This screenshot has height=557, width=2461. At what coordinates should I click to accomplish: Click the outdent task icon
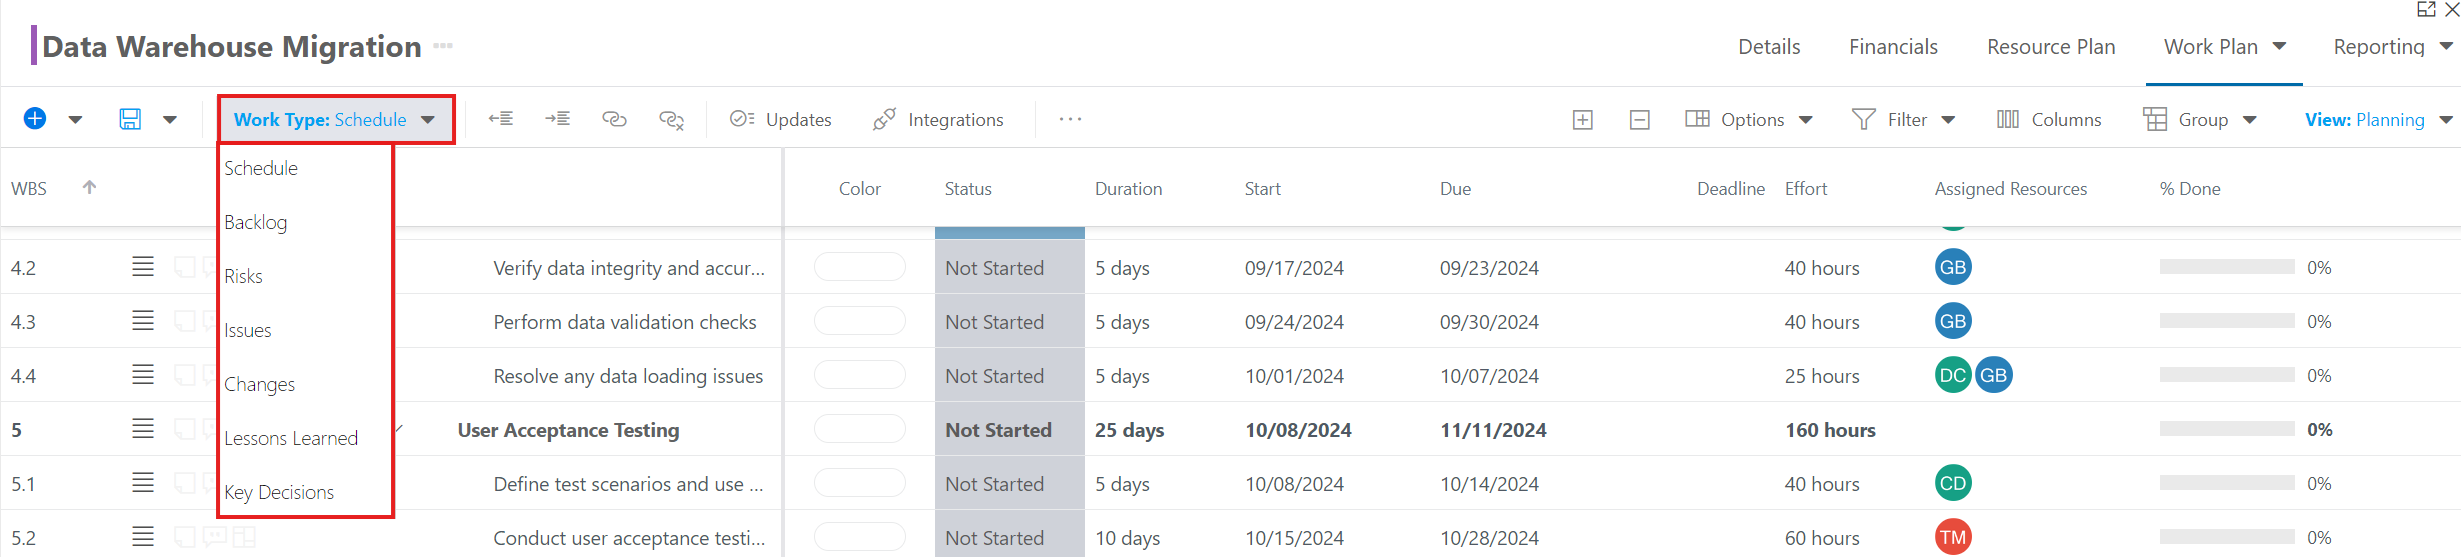501,119
